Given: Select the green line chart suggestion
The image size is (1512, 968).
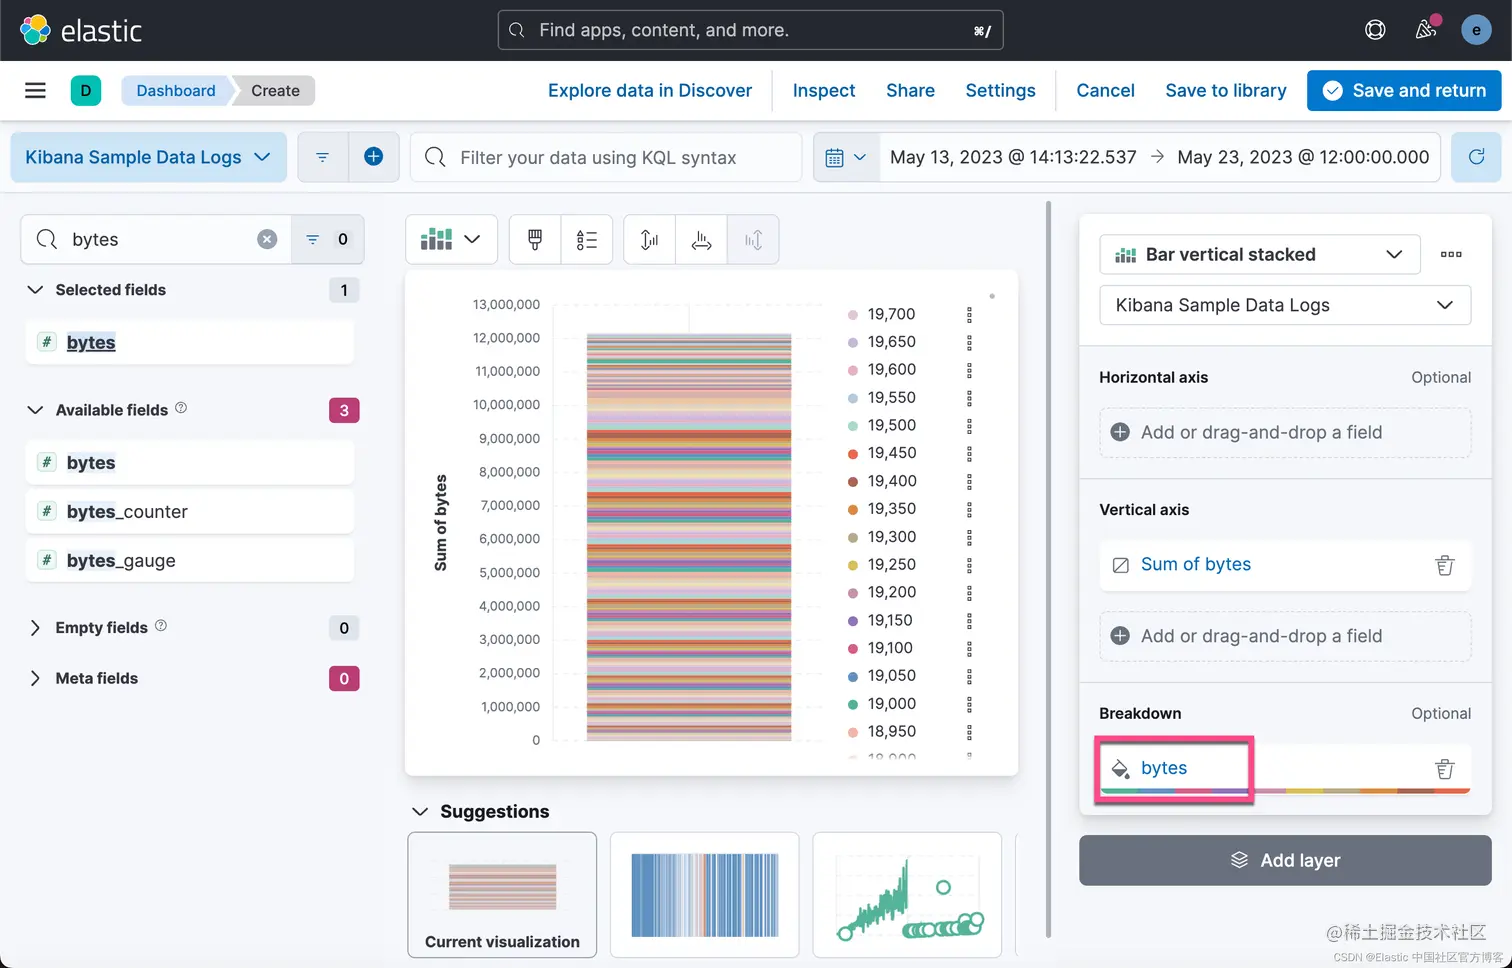Looking at the screenshot, I should coord(907,895).
